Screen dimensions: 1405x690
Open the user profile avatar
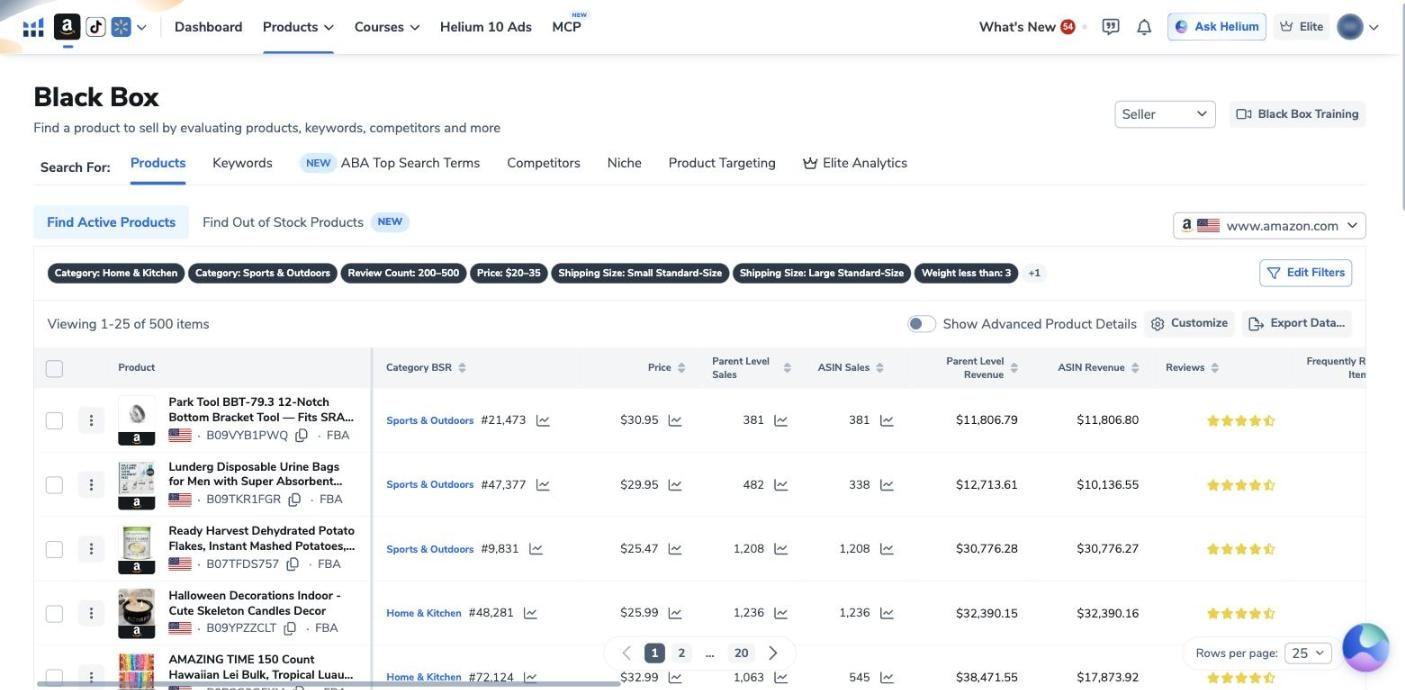click(1350, 27)
